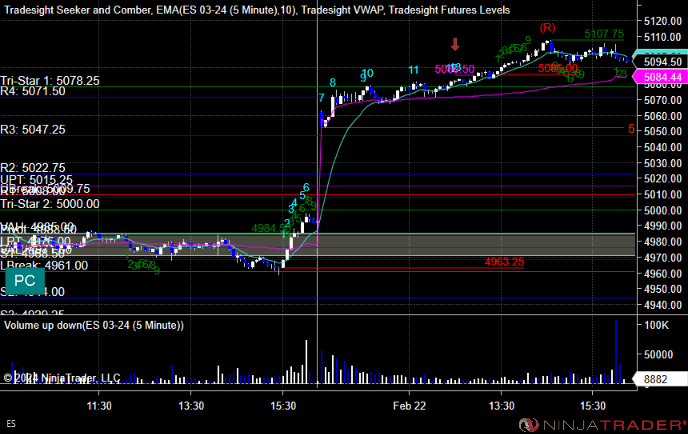
Task: Click the teal PC button
Action: pos(25,281)
